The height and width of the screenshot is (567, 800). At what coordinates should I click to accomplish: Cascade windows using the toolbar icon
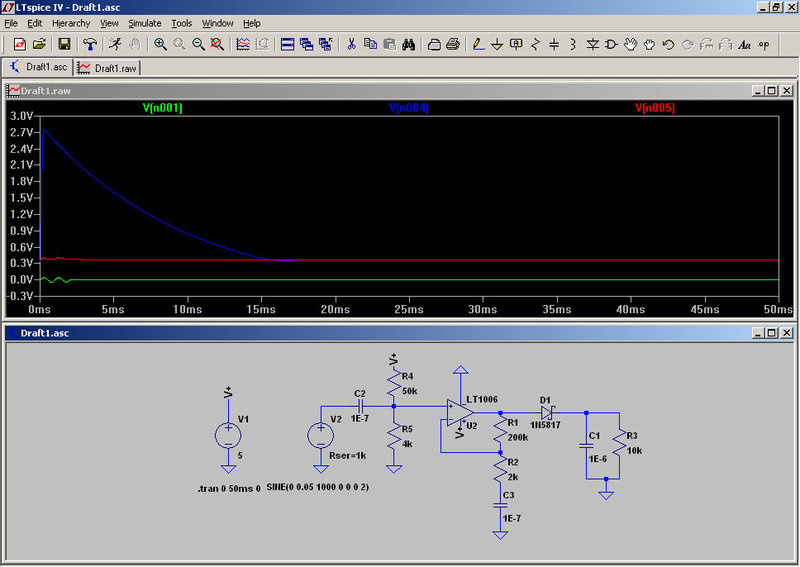point(306,44)
